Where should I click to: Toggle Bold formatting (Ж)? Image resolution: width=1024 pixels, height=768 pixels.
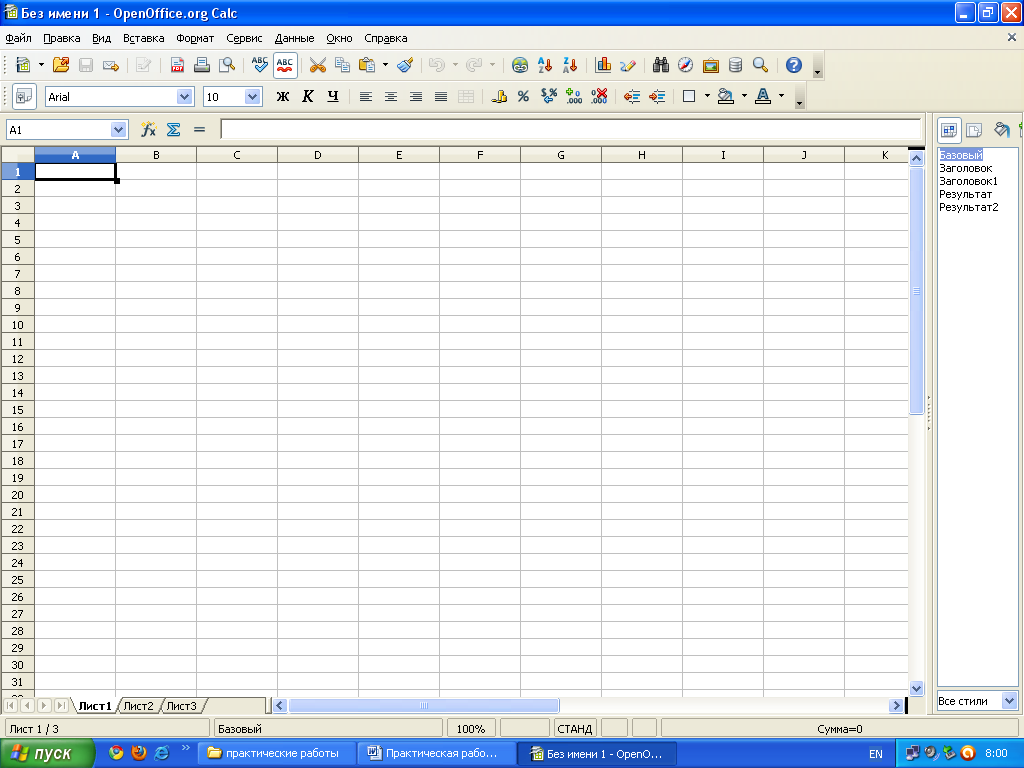[282, 97]
